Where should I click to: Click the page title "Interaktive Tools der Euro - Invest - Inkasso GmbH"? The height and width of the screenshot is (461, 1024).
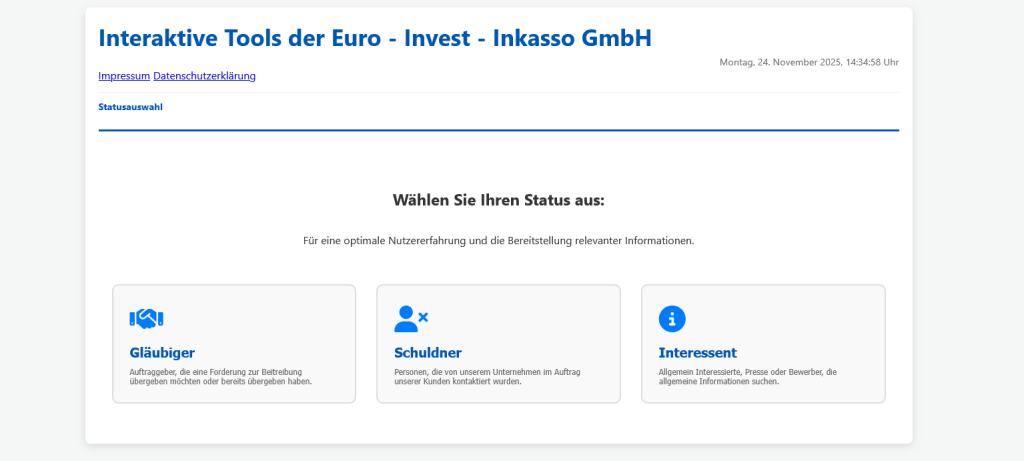click(x=375, y=38)
